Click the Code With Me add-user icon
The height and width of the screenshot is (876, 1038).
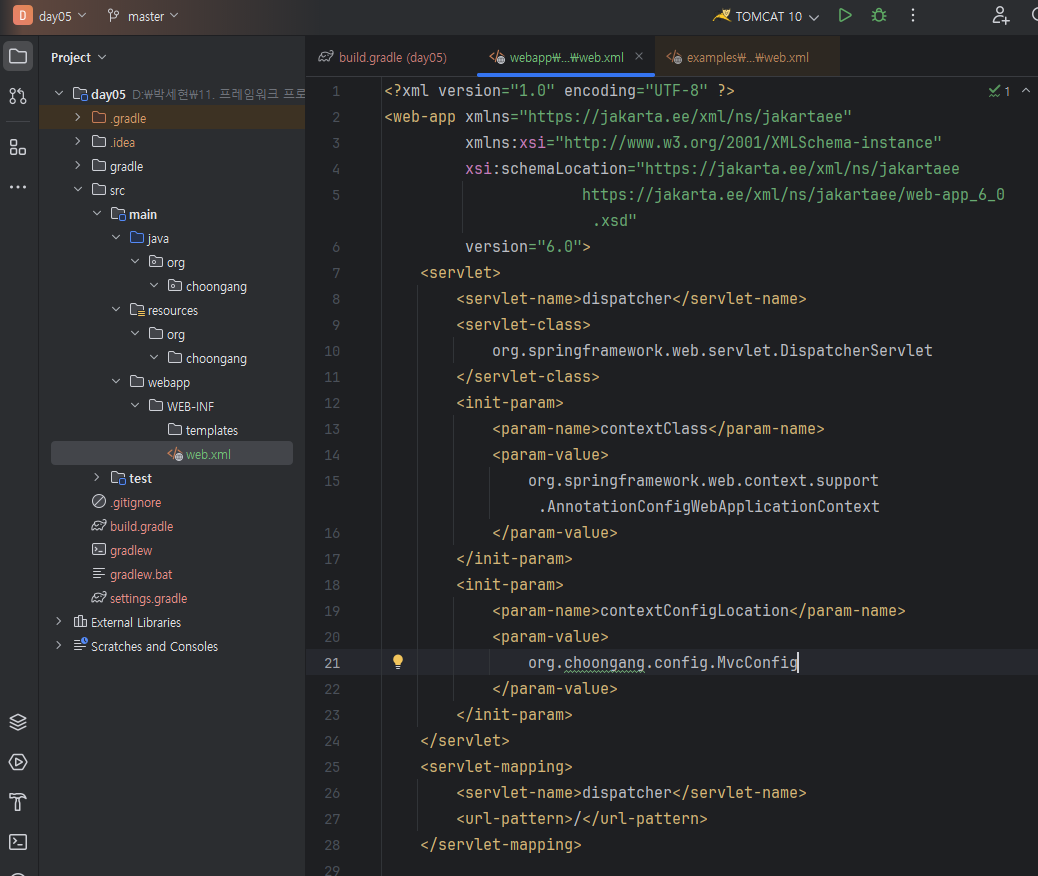[1000, 16]
